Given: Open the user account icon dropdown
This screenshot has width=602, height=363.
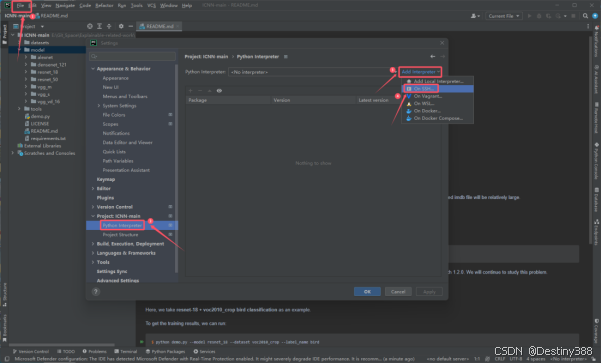Looking at the screenshot, I should tap(475, 16).
